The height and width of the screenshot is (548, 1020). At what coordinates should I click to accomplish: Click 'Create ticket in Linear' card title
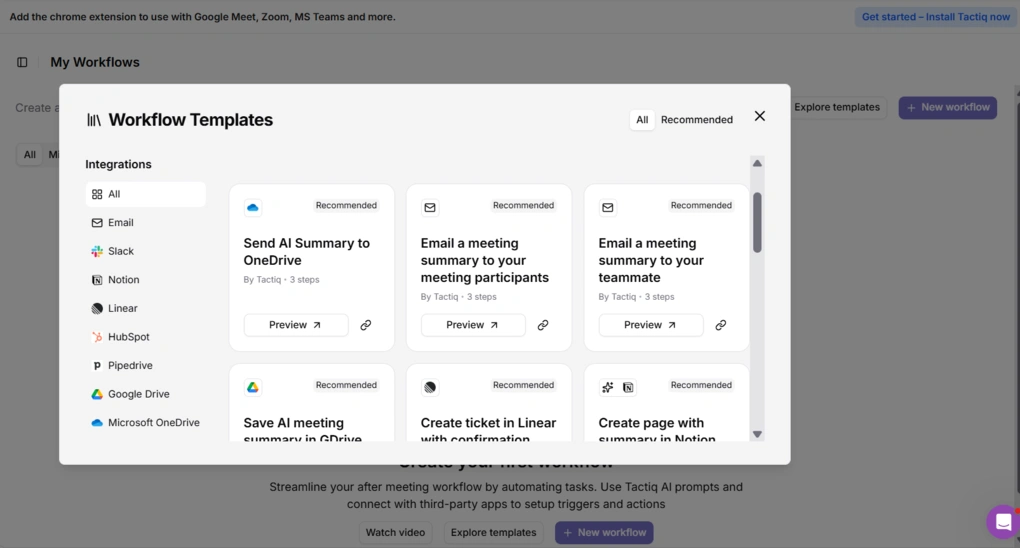click(x=488, y=430)
